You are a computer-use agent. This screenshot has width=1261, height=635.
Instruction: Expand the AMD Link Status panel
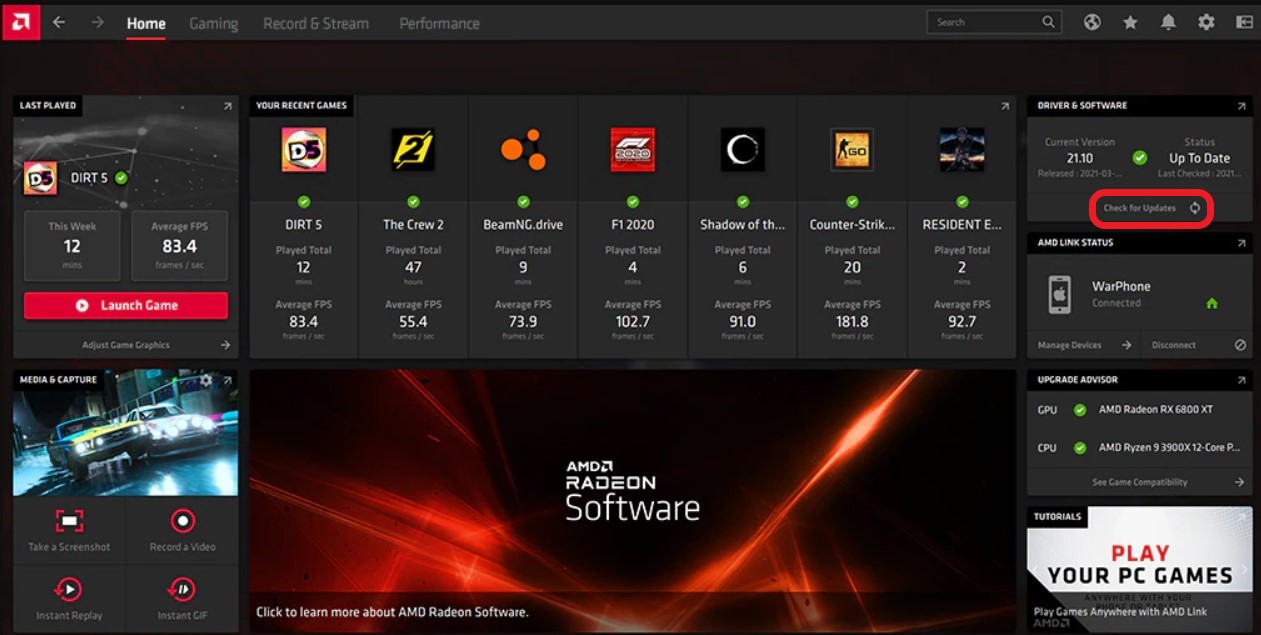1241,243
